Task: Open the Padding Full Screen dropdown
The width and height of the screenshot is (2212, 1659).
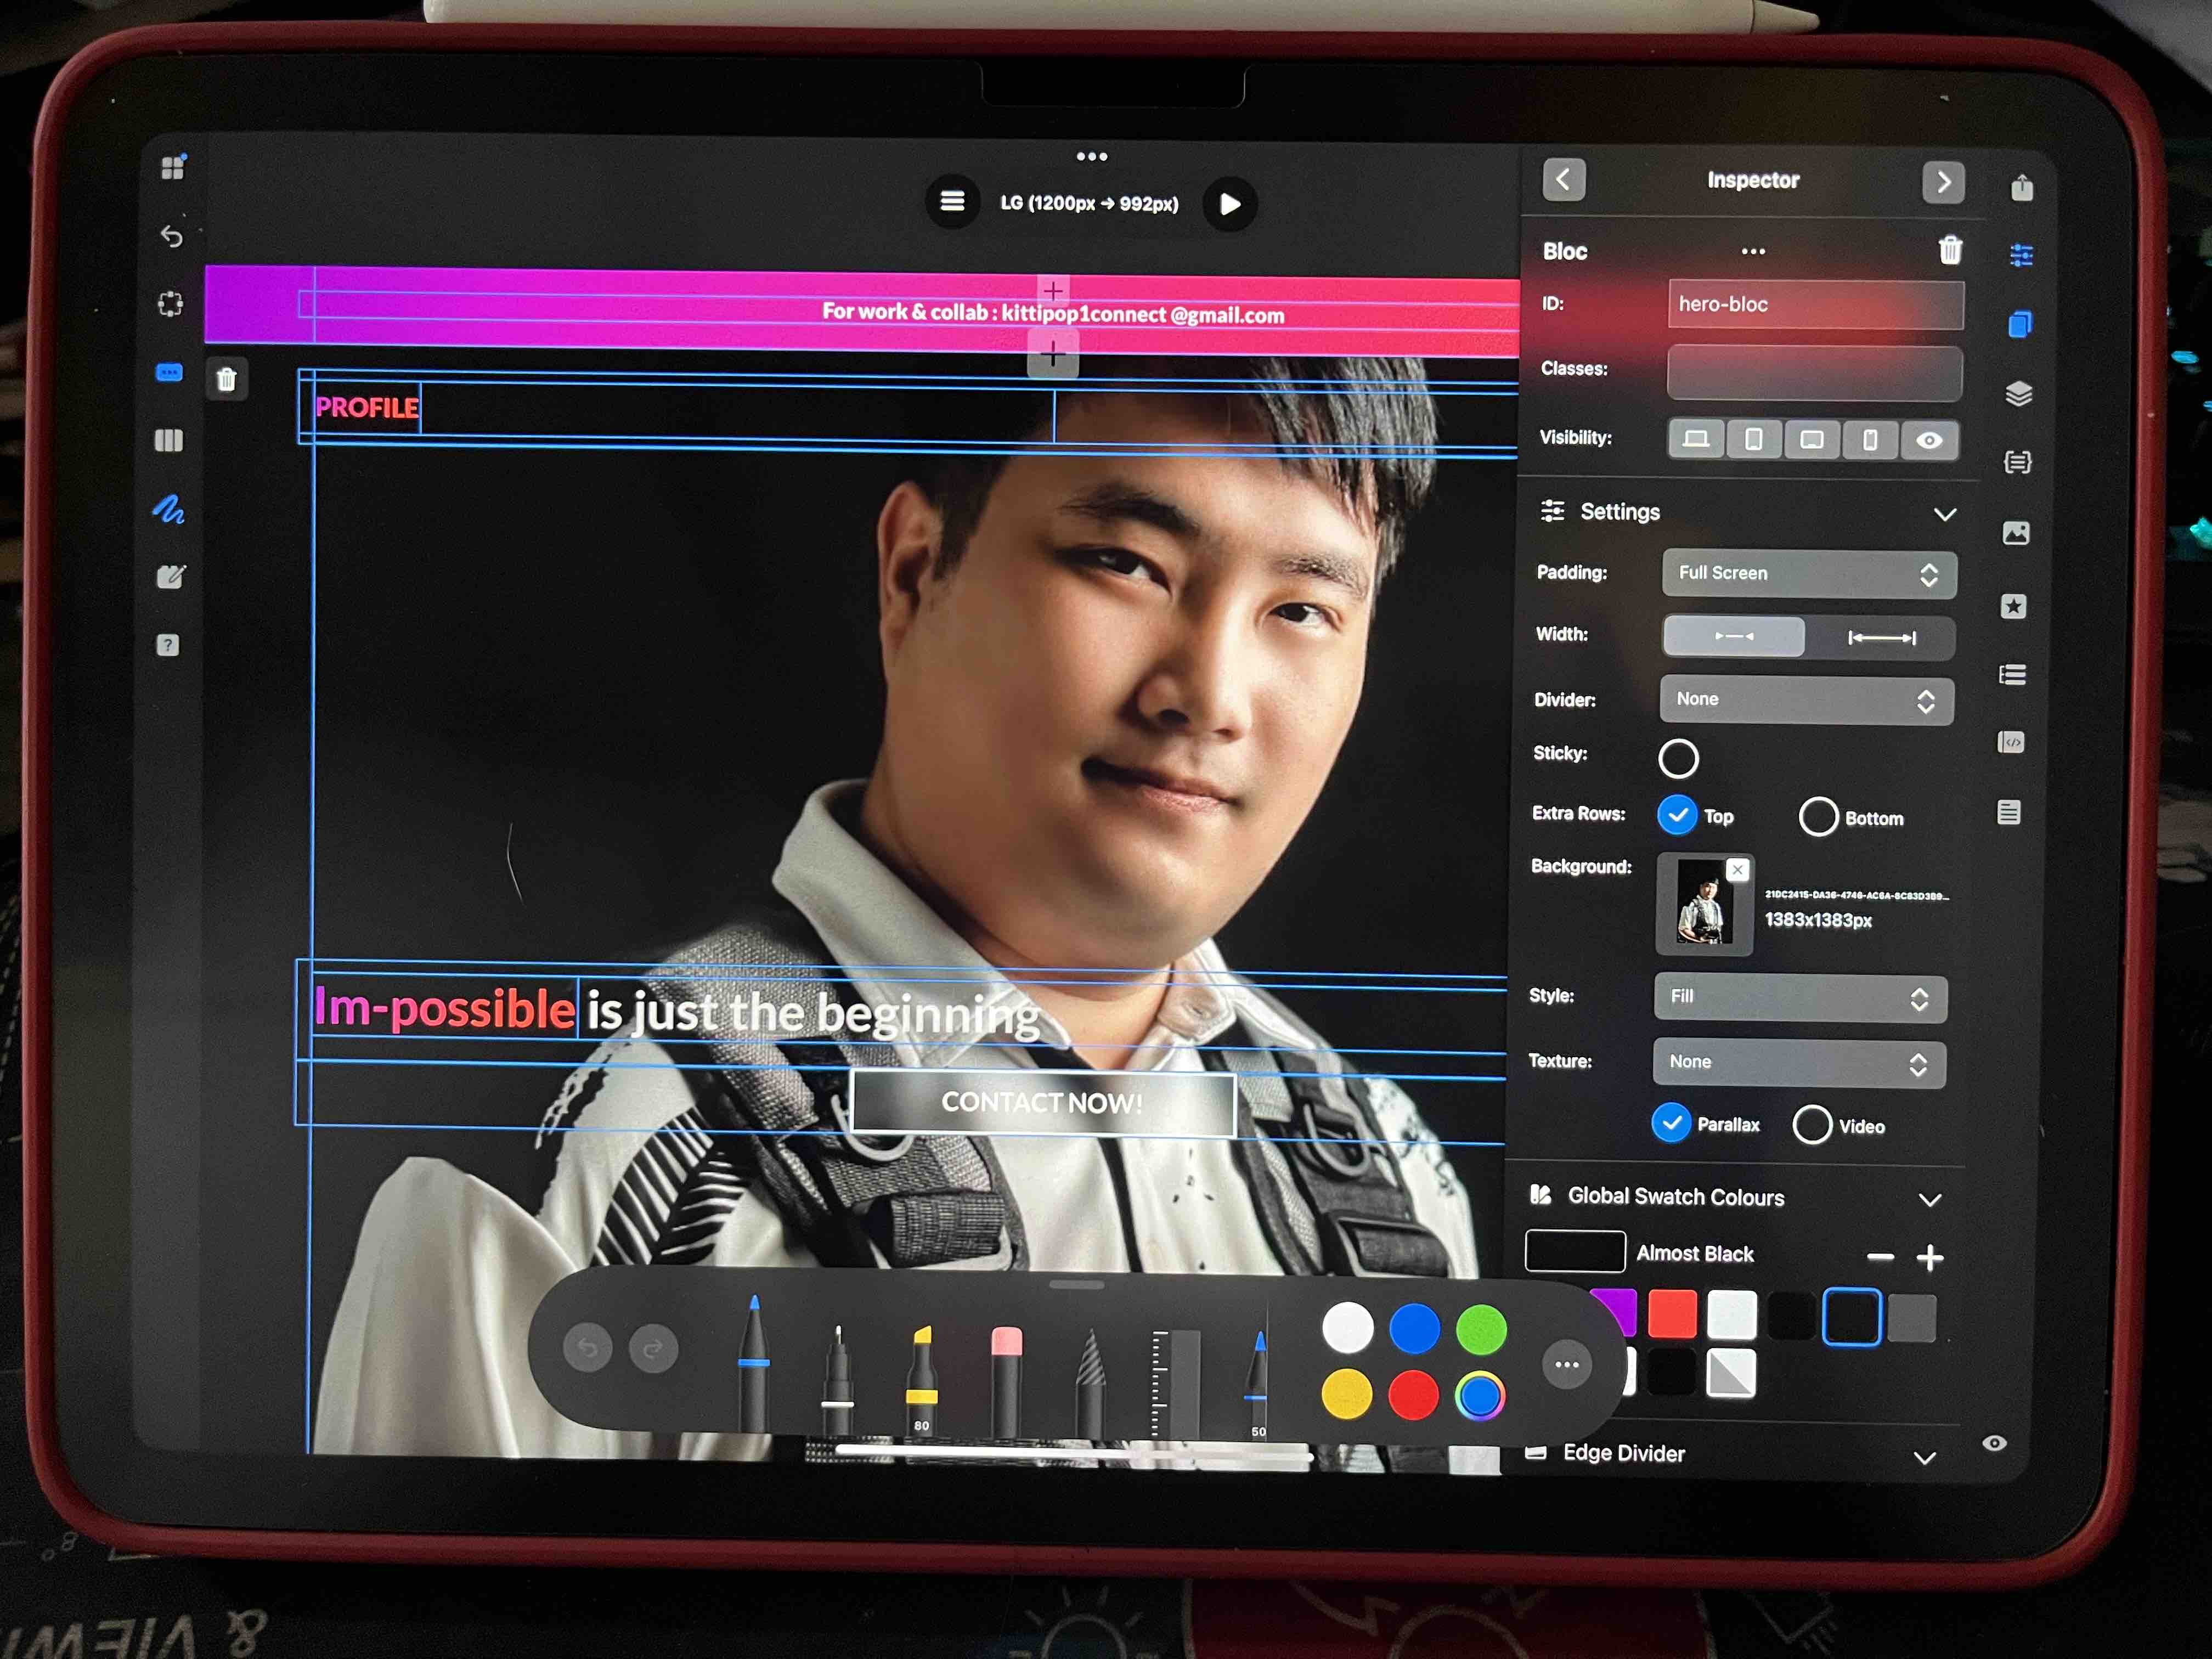Action: [1808, 574]
